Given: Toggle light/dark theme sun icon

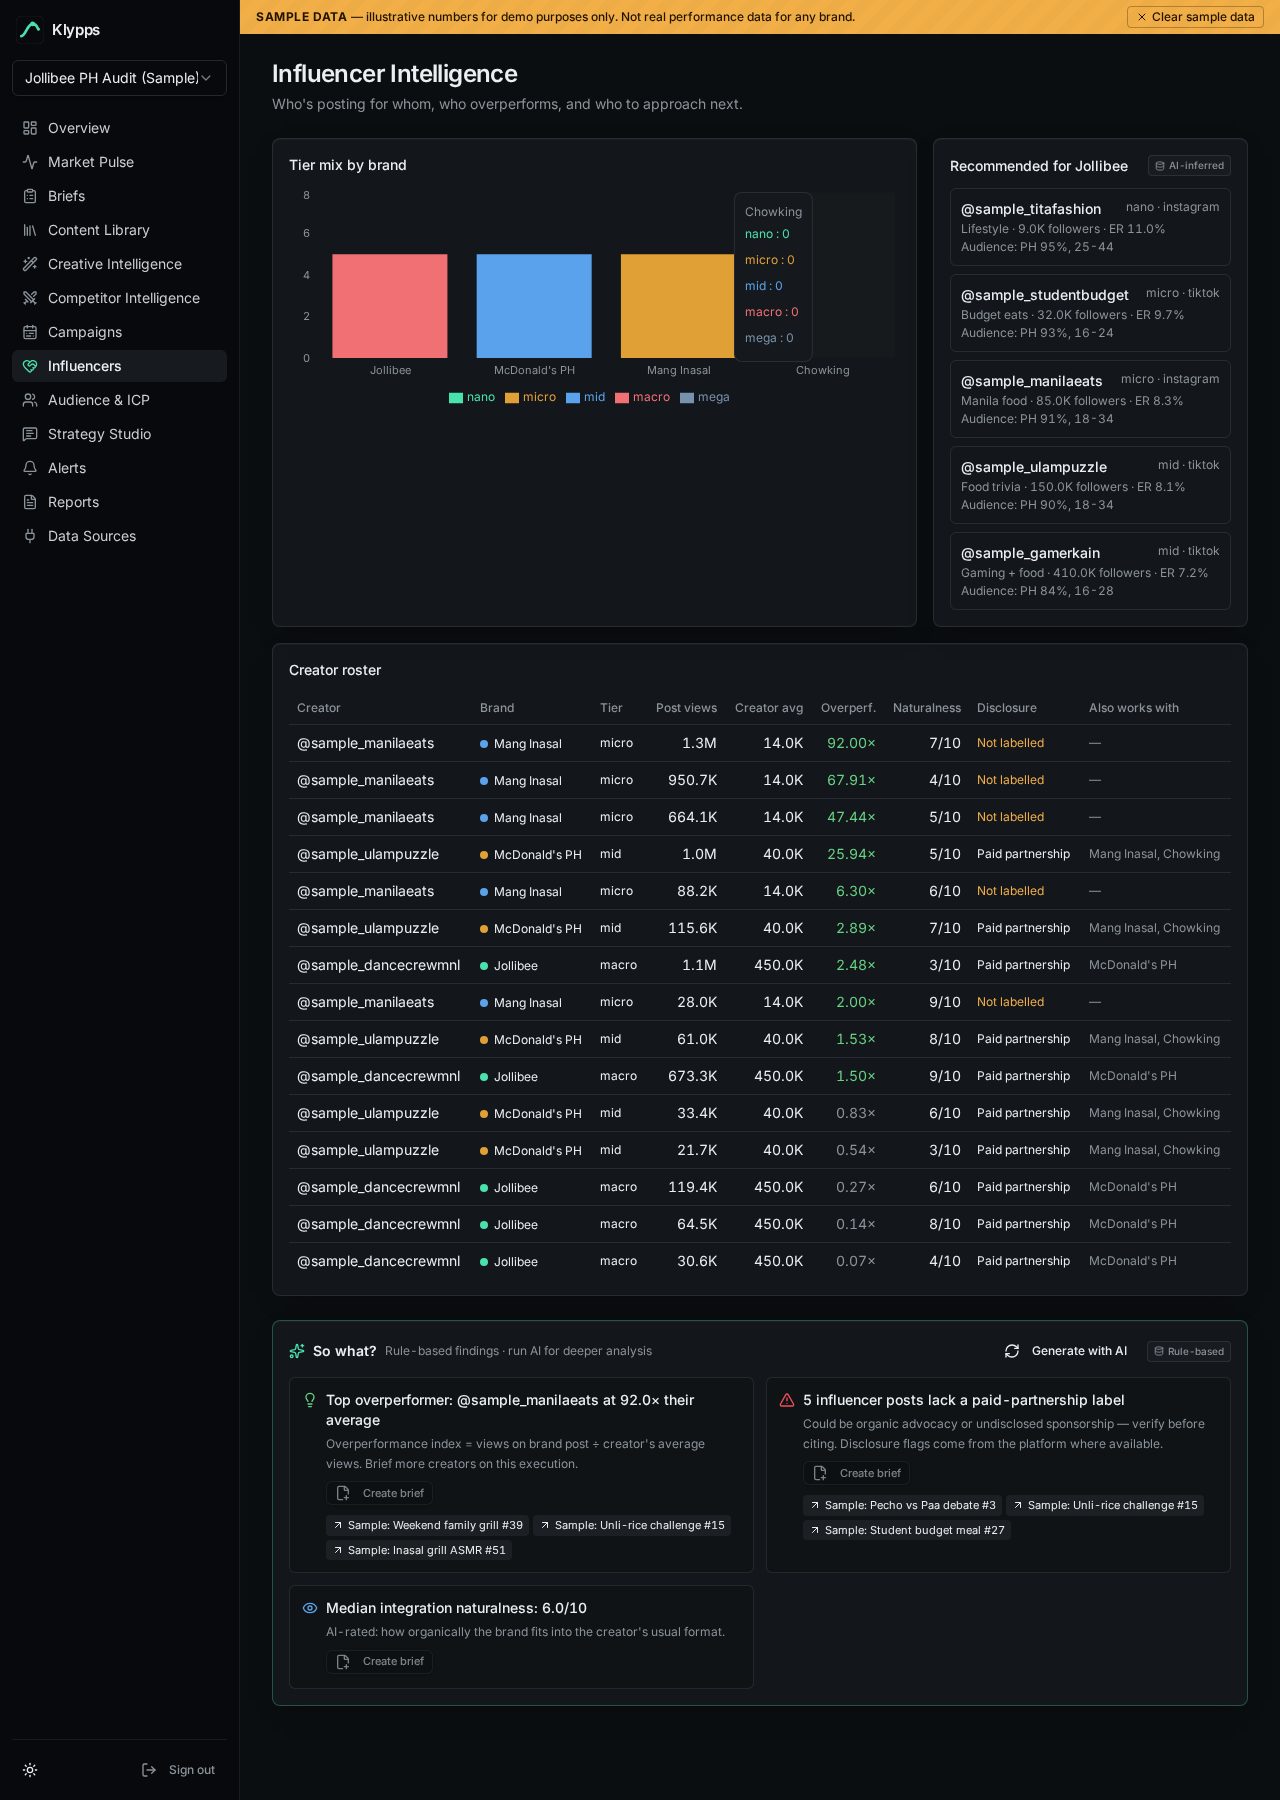Looking at the screenshot, I should tap(30, 1770).
